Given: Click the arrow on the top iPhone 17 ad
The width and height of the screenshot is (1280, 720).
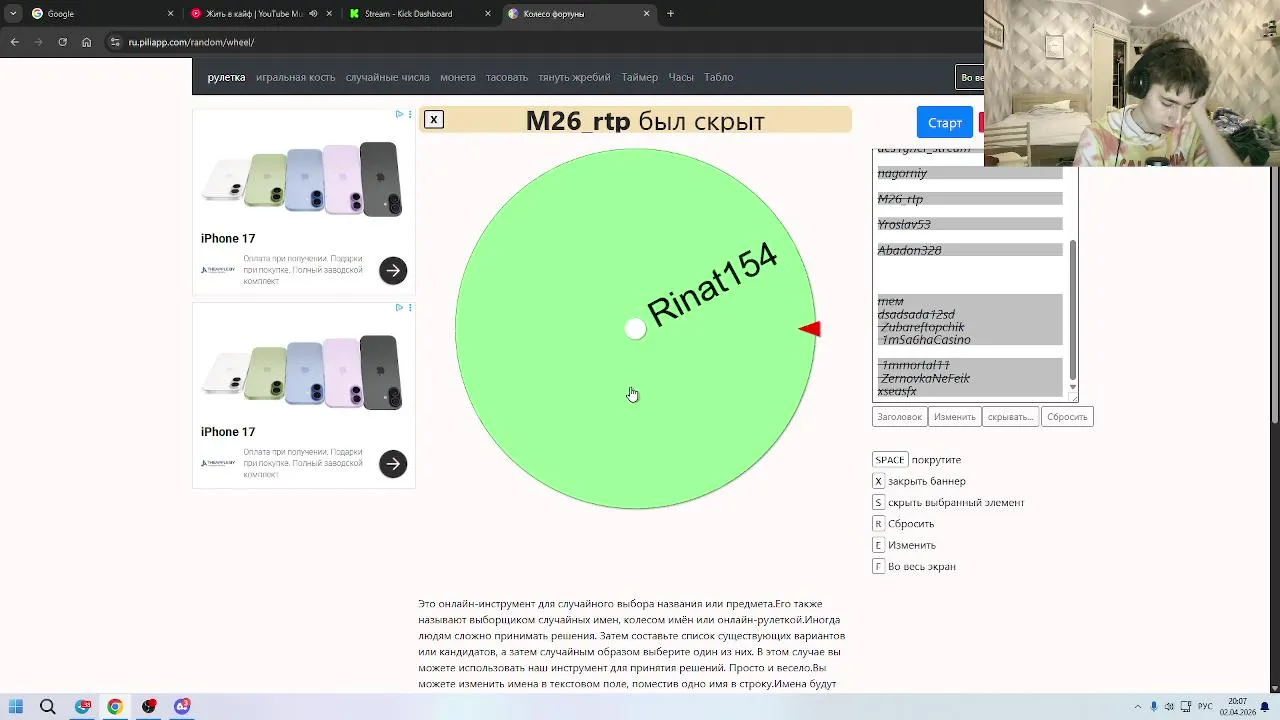Looking at the screenshot, I should [393, 270].
